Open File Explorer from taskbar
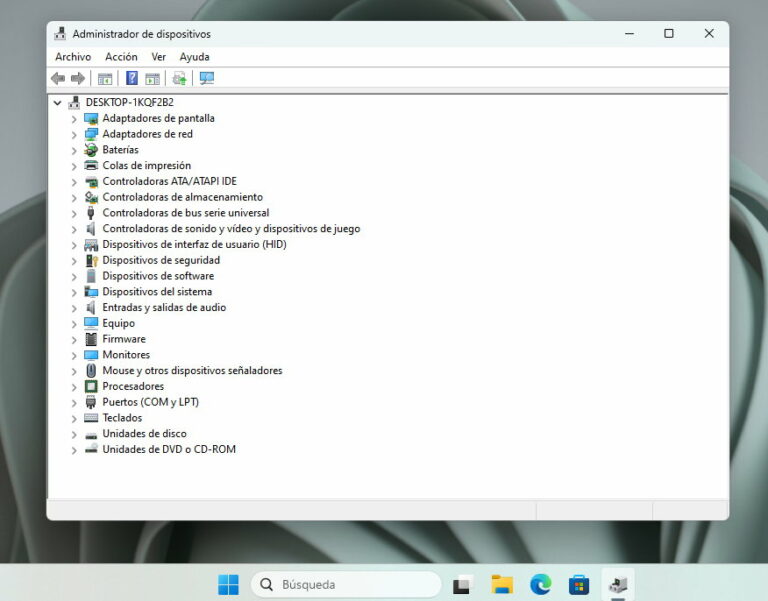The width and height of the screenshot is (768, 601). [502, 584]
